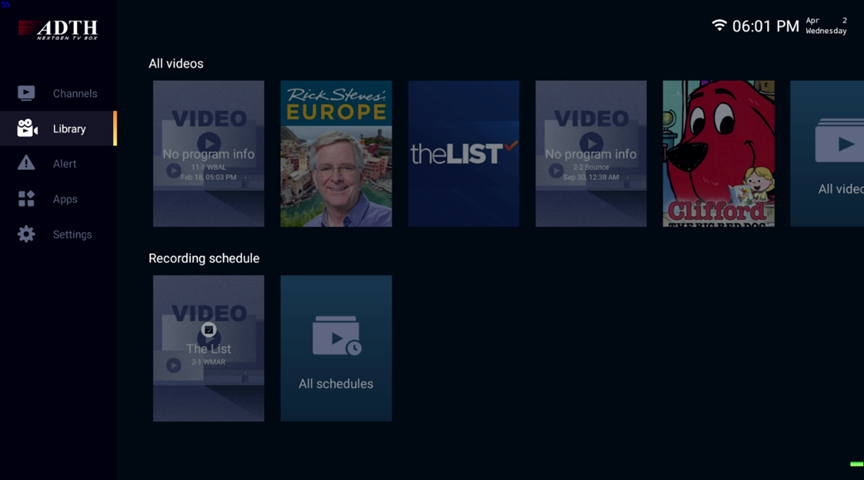Image resolution: width=864 pixels, height=480 pixels.
Task: Click the schedule badge on The List tile
Action: 208,330
